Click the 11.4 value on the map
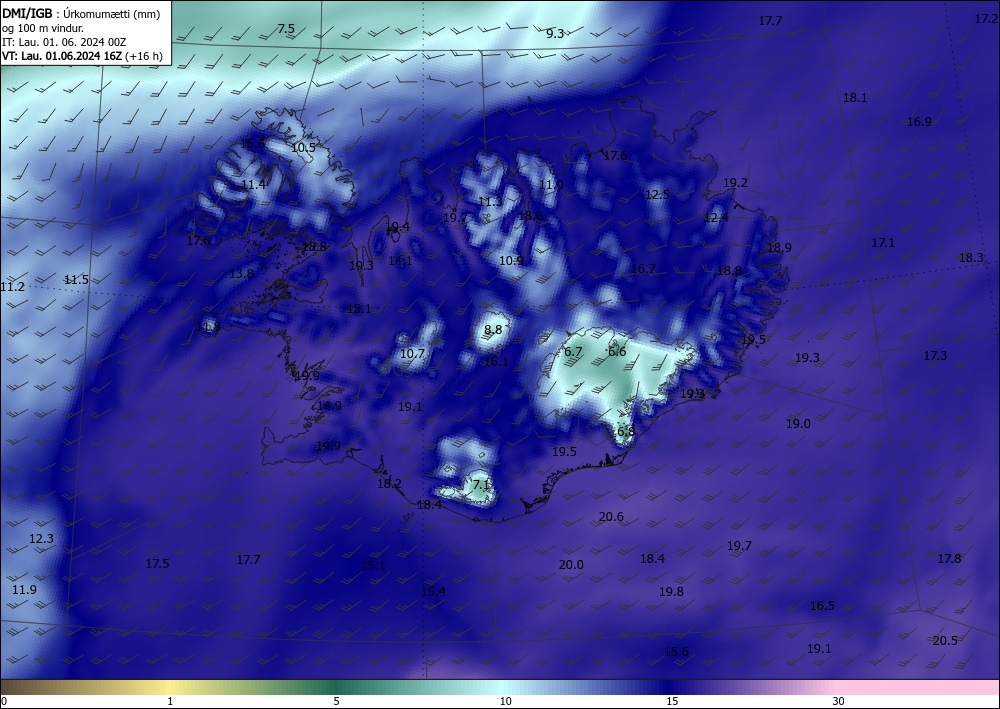This screenshot has width=1000, height=709. [253, 185]
